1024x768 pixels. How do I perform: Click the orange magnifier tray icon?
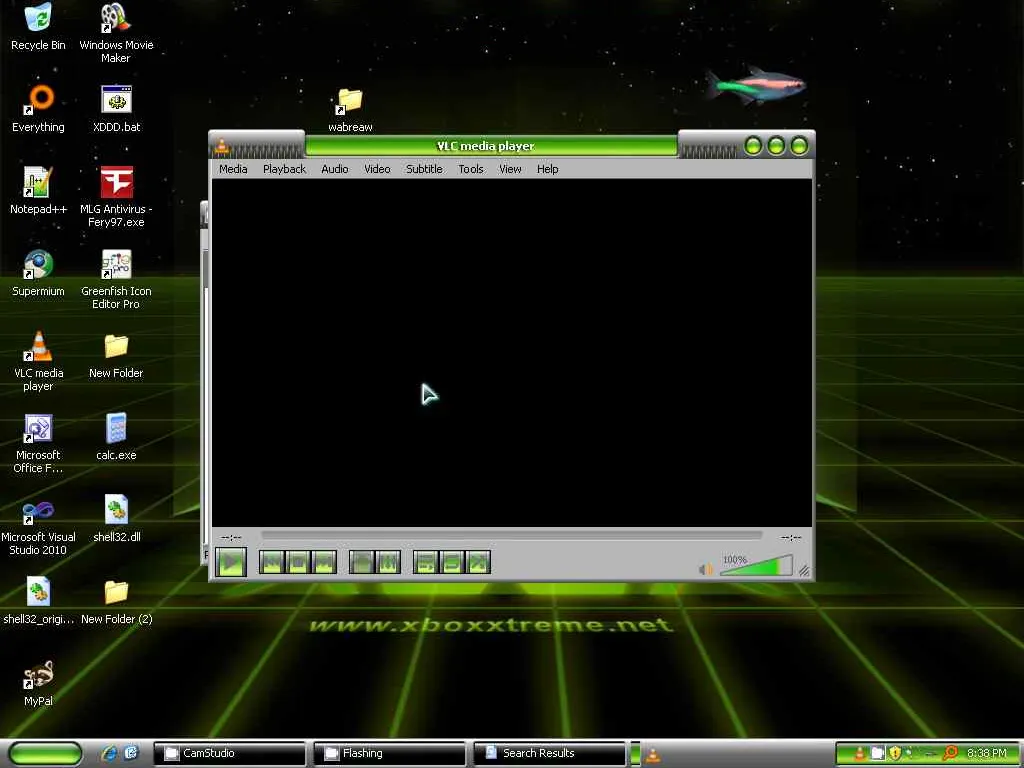pyautogui.click(x=950, y=753)
